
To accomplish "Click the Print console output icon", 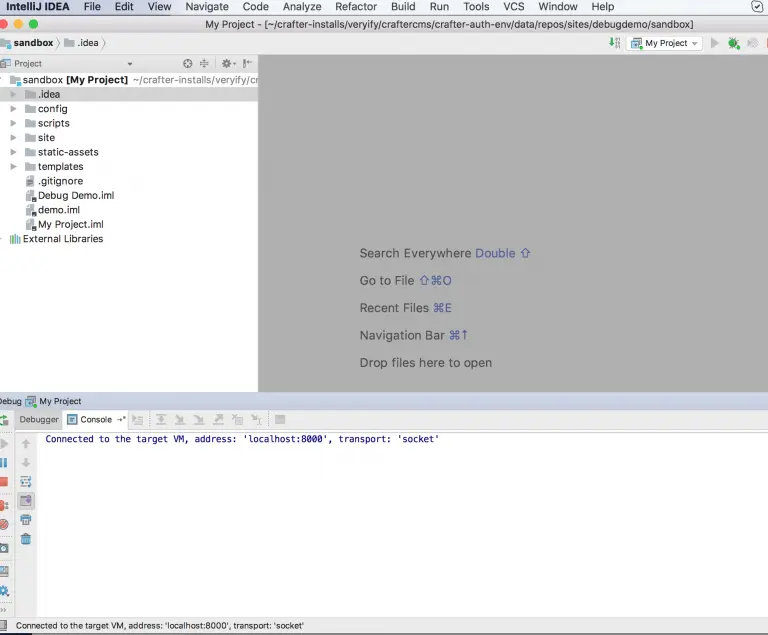I will 26,520.
